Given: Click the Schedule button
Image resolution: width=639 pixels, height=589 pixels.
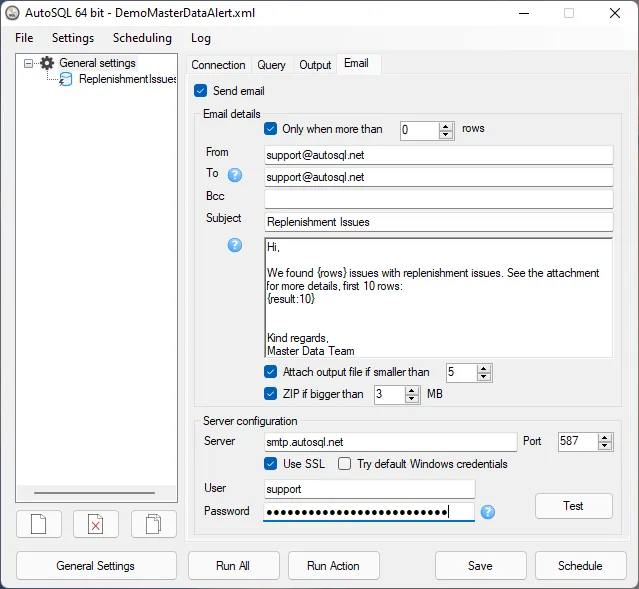Looking at the screenshot, I should (580, 565).
